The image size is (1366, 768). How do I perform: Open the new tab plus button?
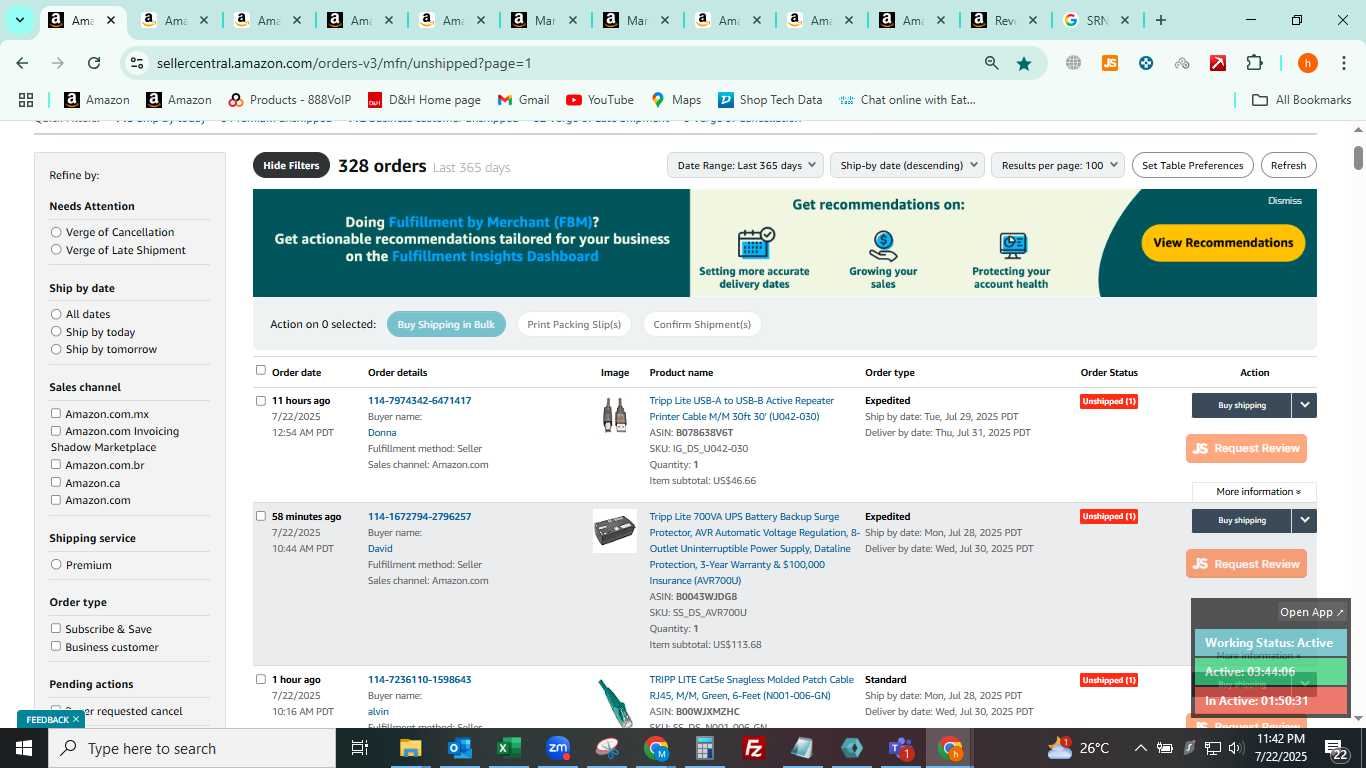(1160, 20)
